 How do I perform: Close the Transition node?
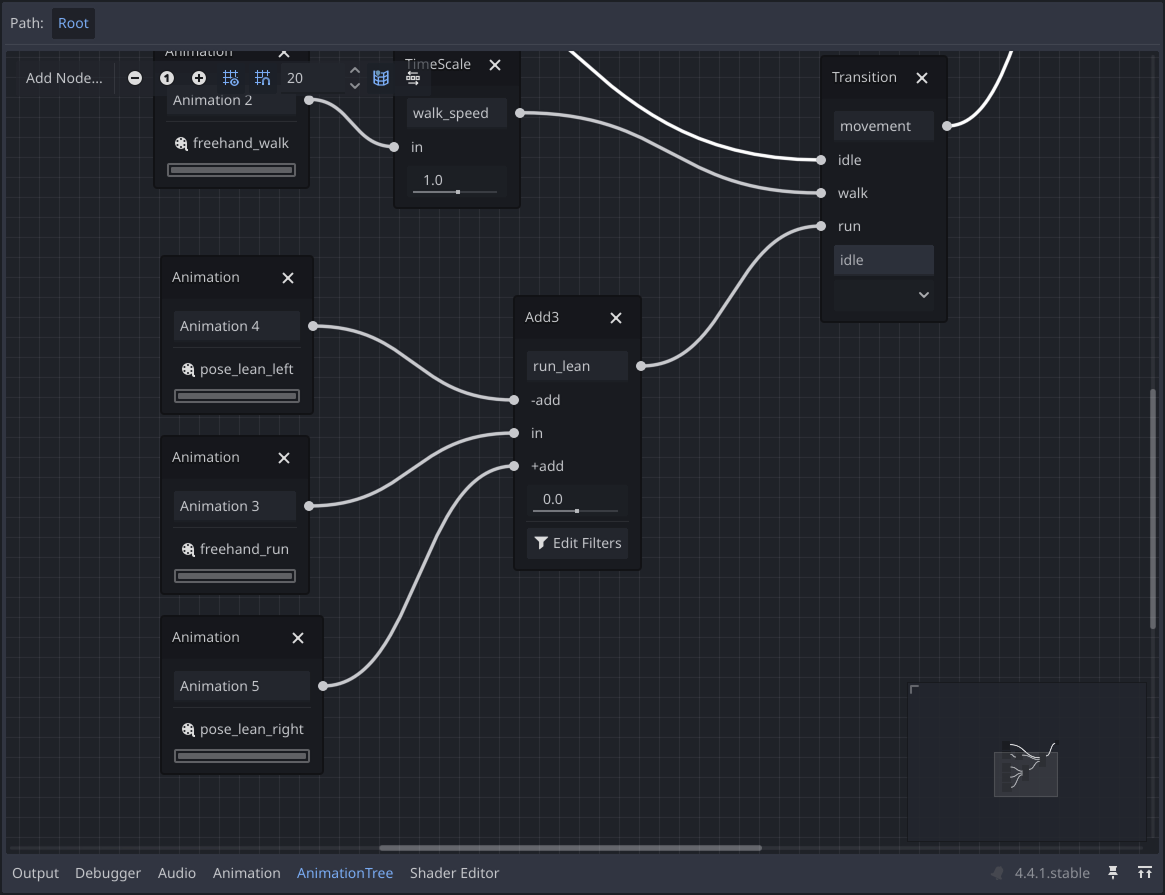click(x=922, y=78)
